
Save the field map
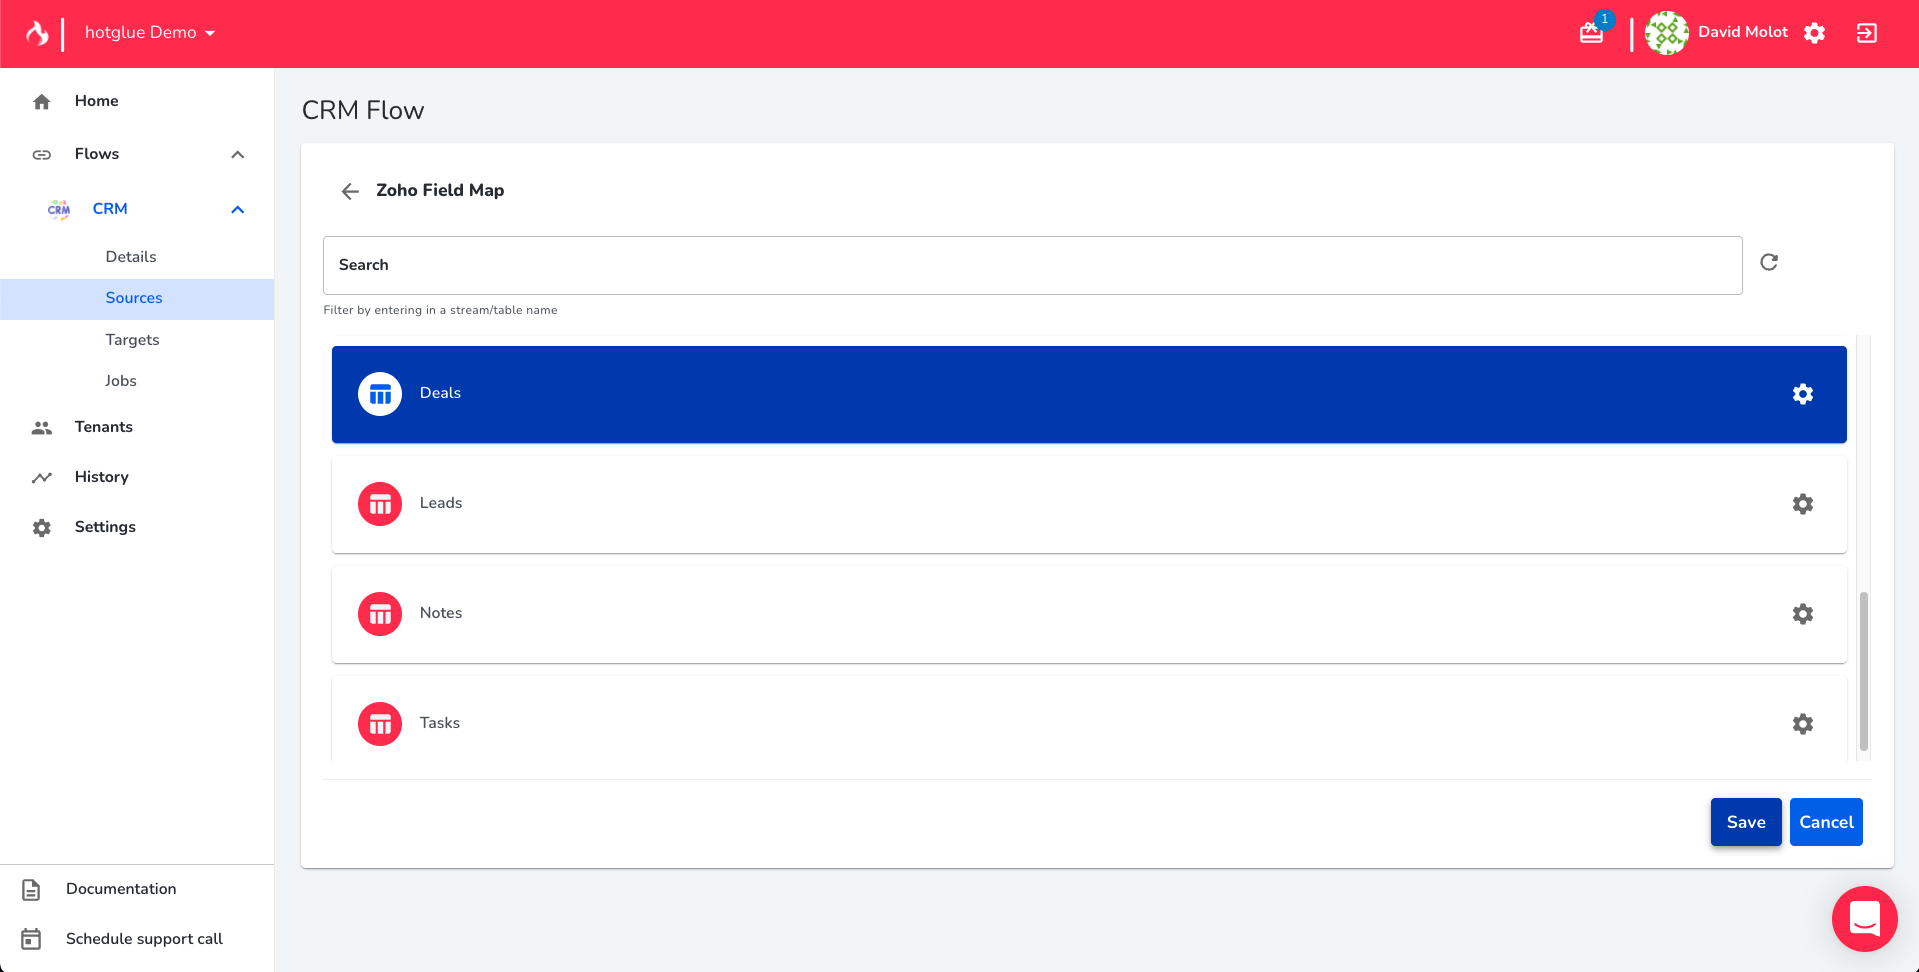click(x=1746, y=822)
